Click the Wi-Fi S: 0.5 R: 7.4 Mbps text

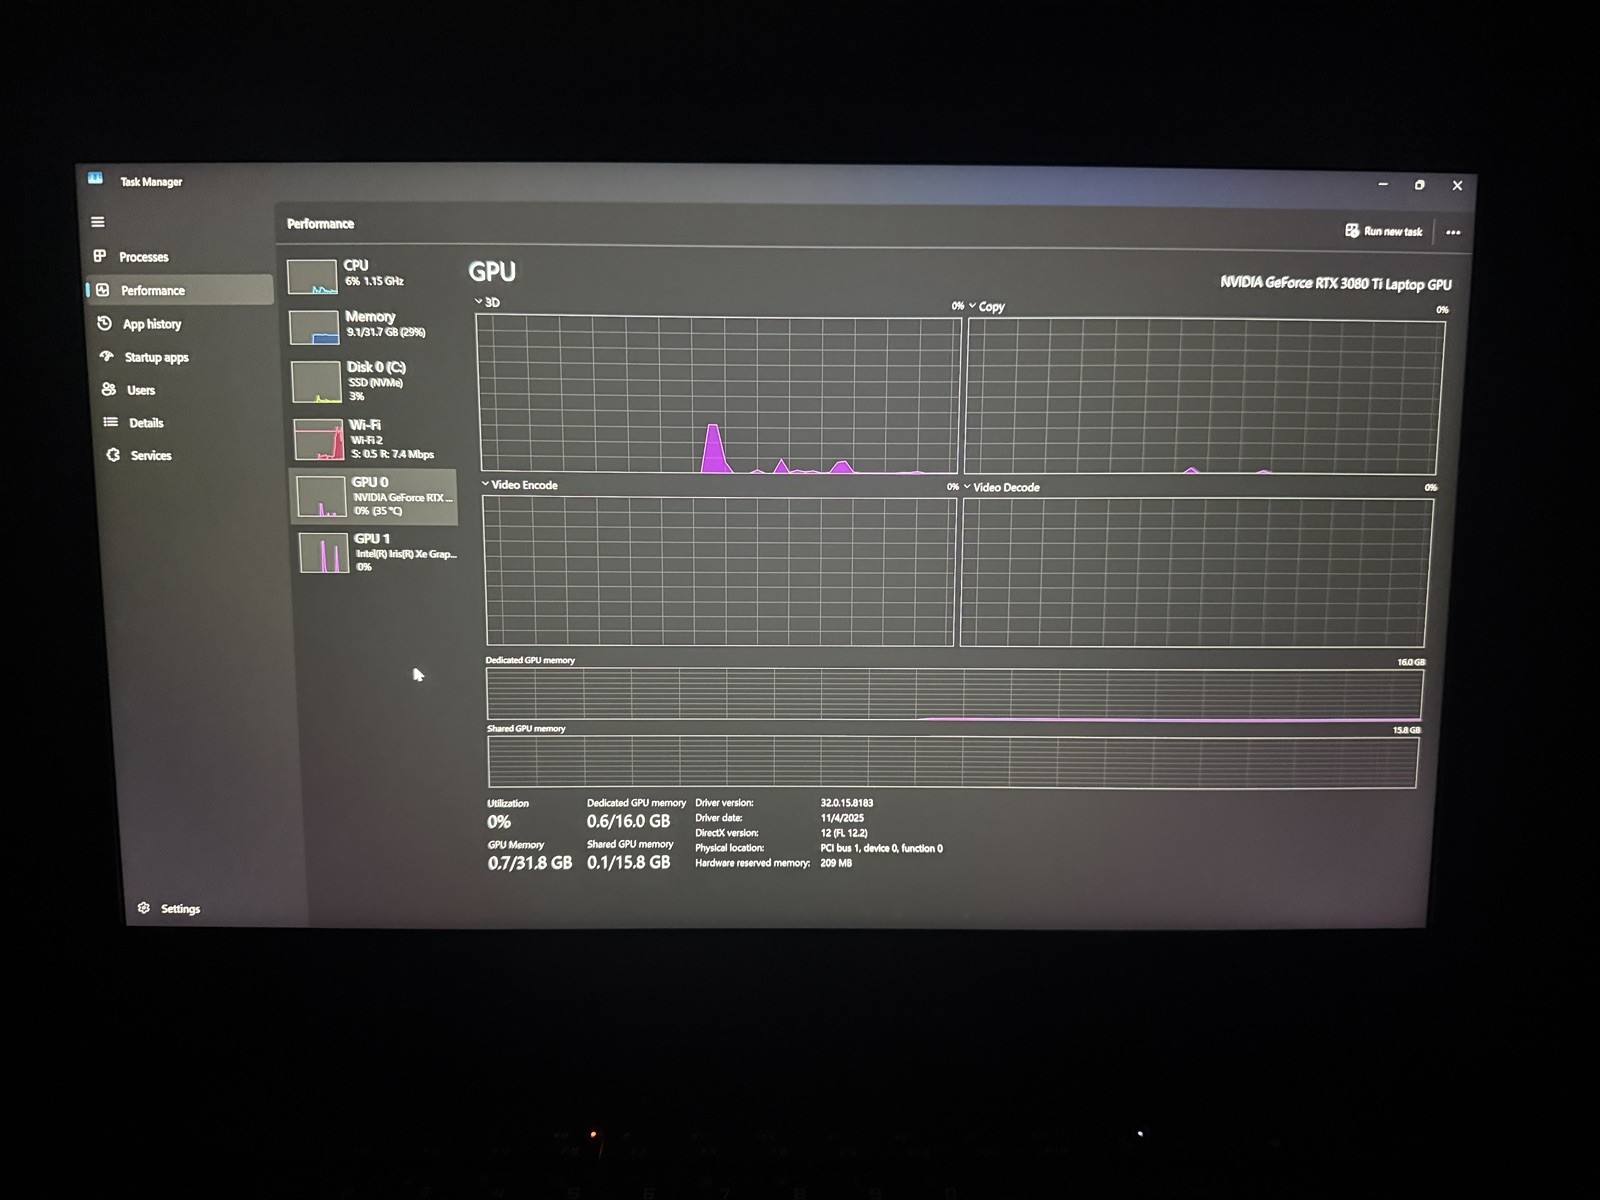click(392, 454)
